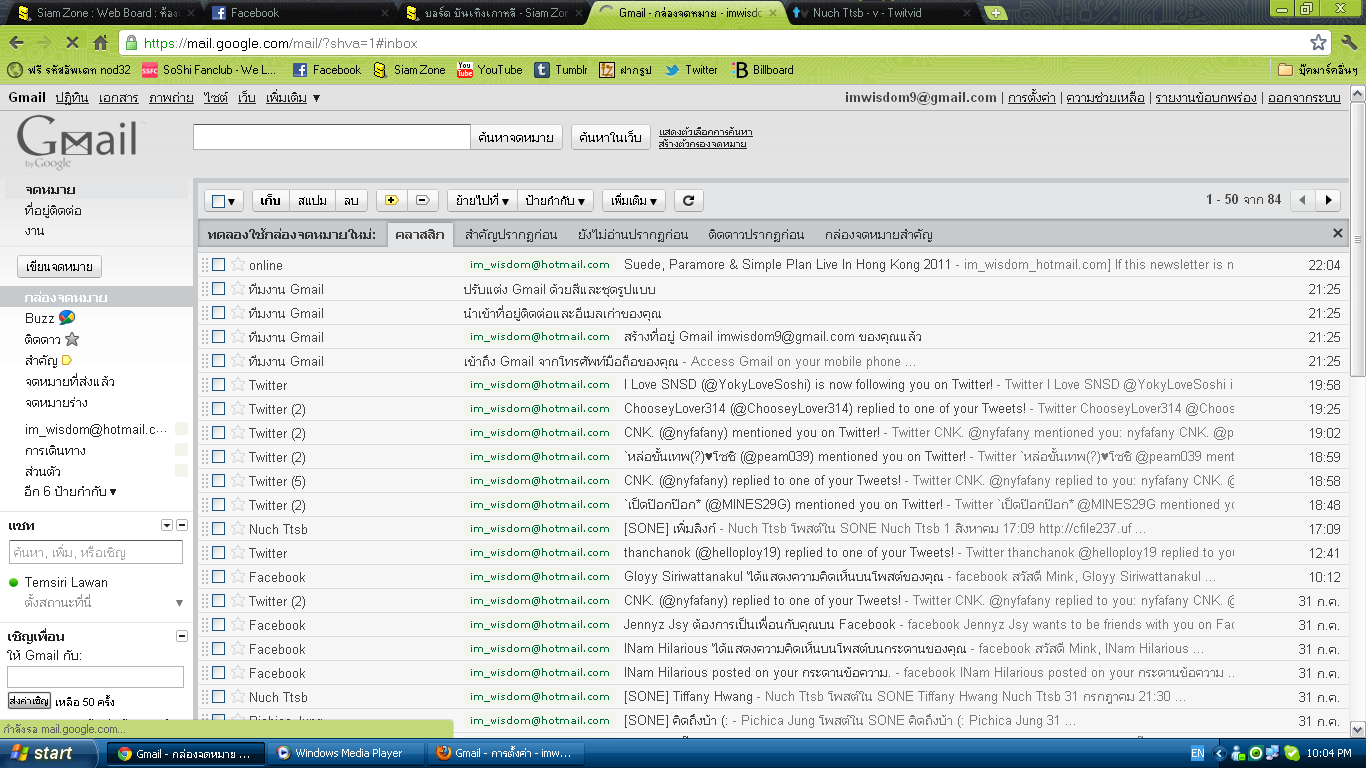1366x768 pixels.
Task: Click the color swatch beside the "การเดินทาง" label
Action: tap(181, 450)
